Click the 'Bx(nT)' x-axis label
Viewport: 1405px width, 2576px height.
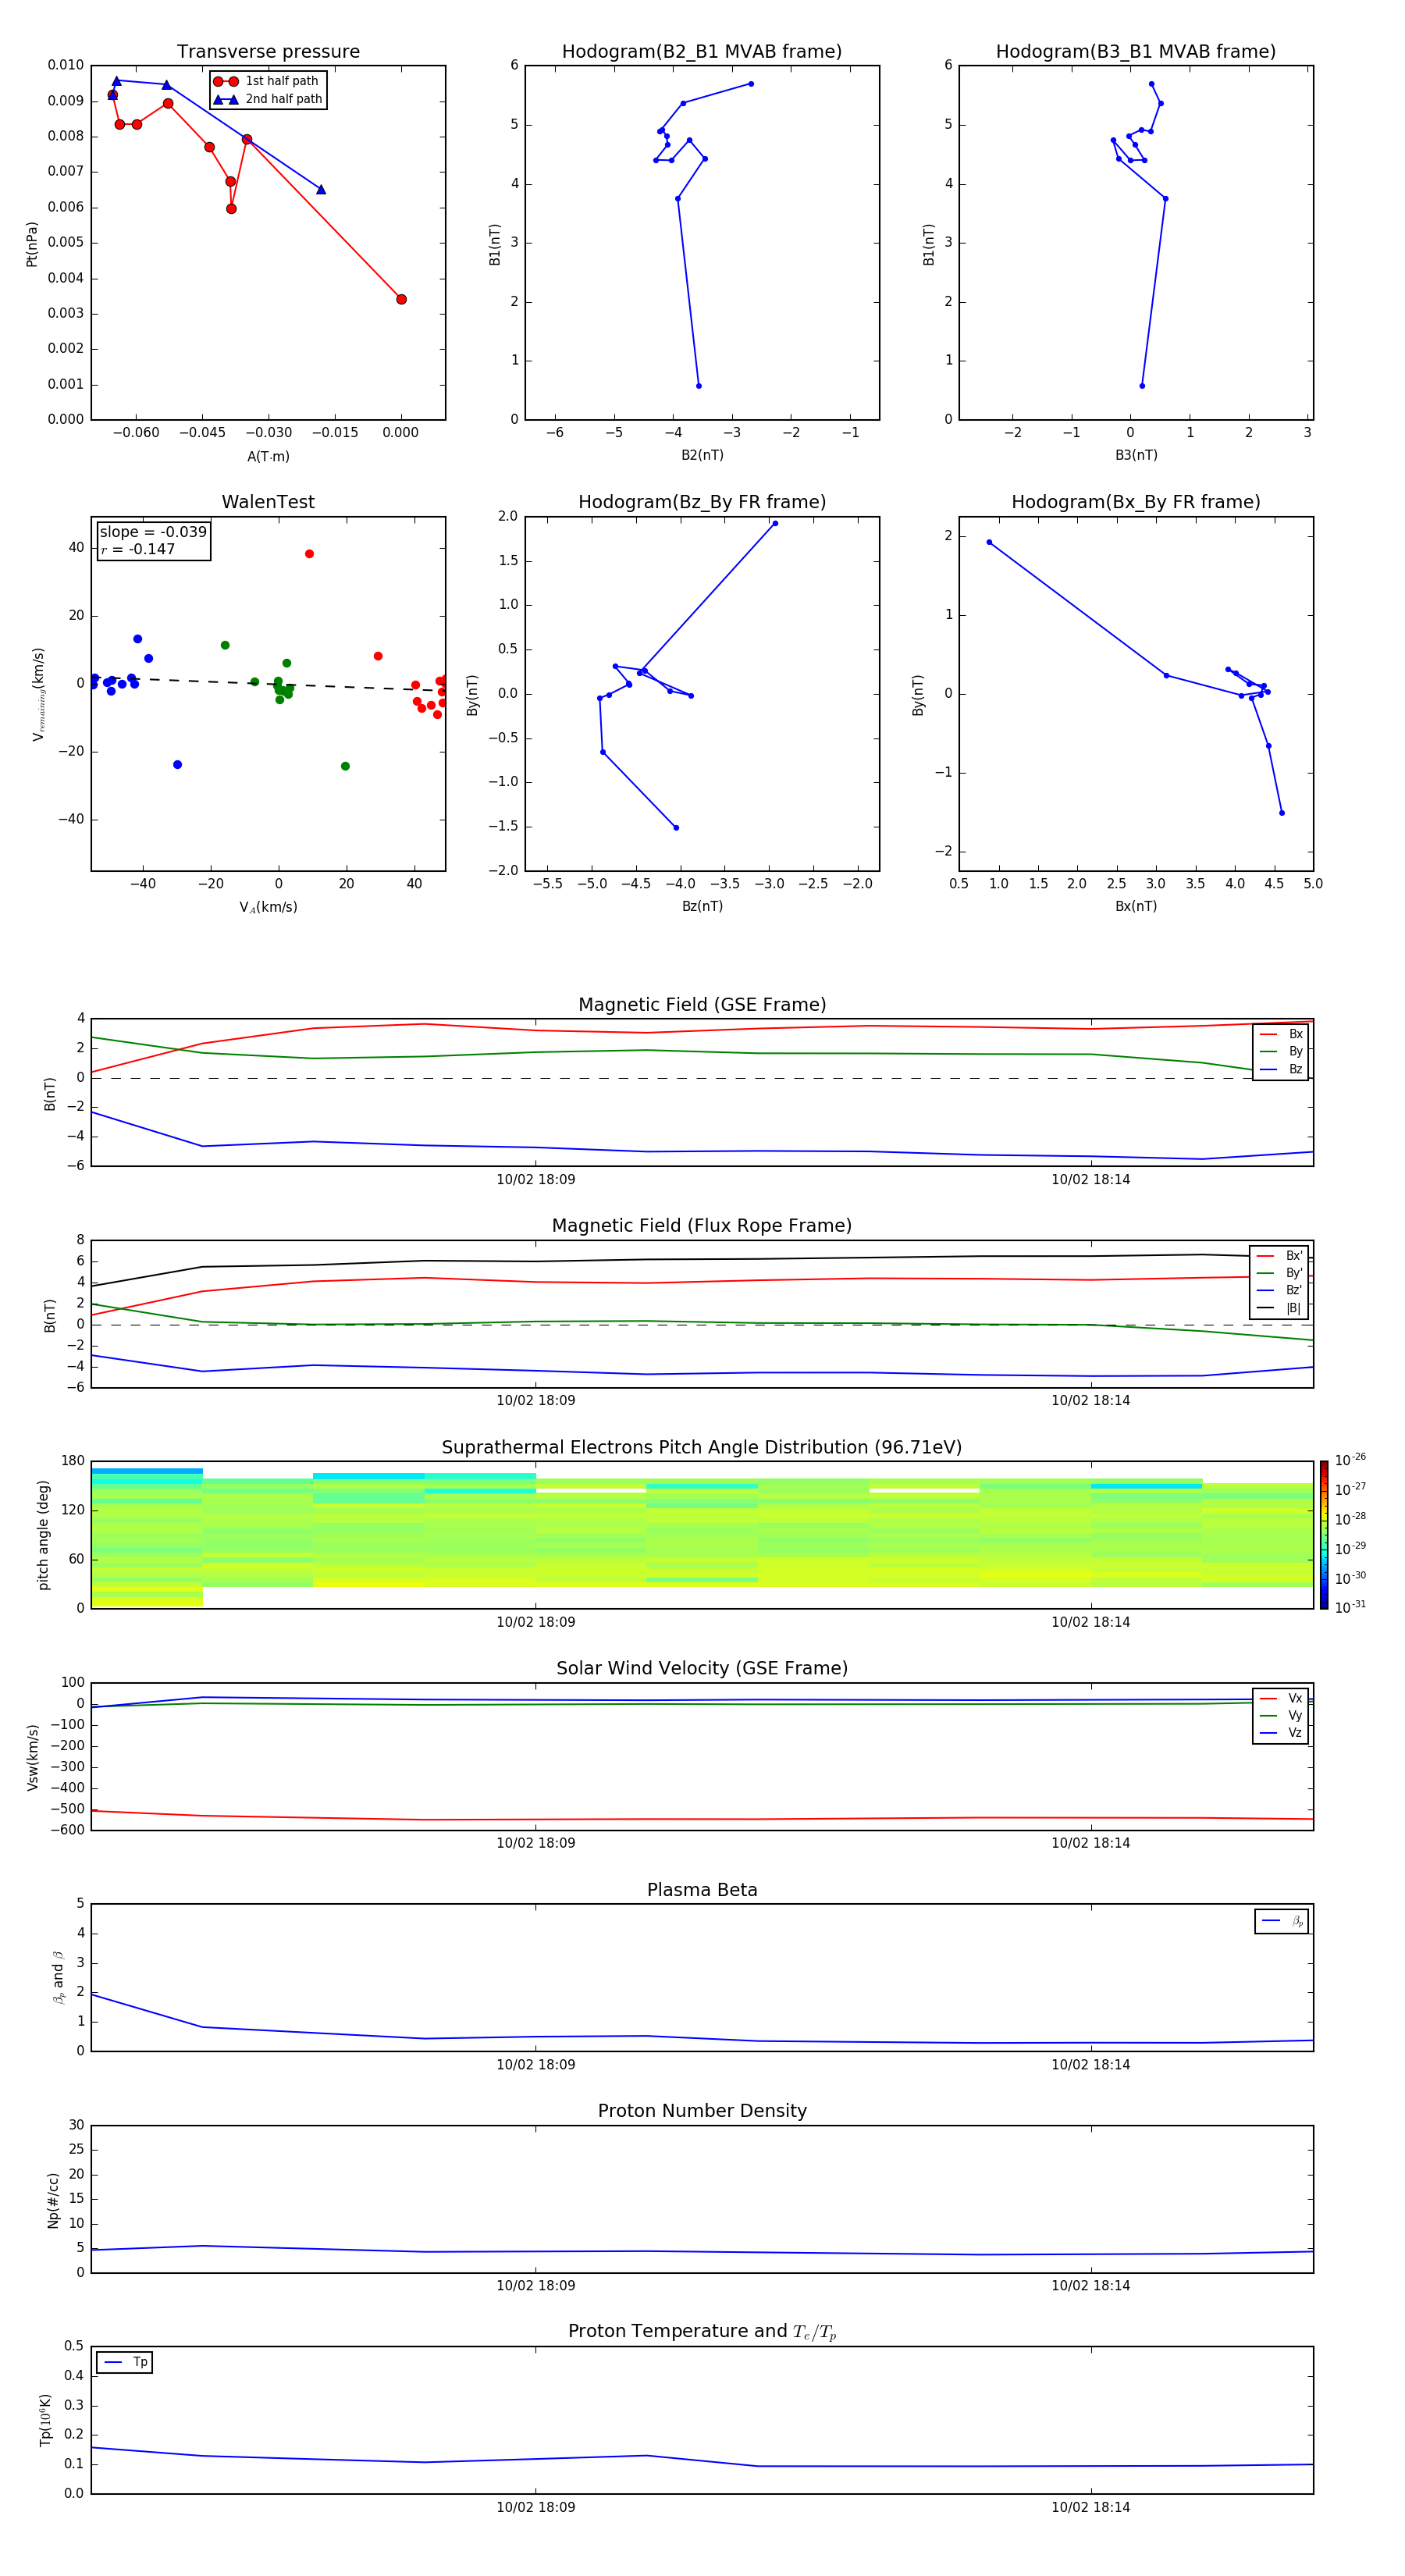point(1136,906)
